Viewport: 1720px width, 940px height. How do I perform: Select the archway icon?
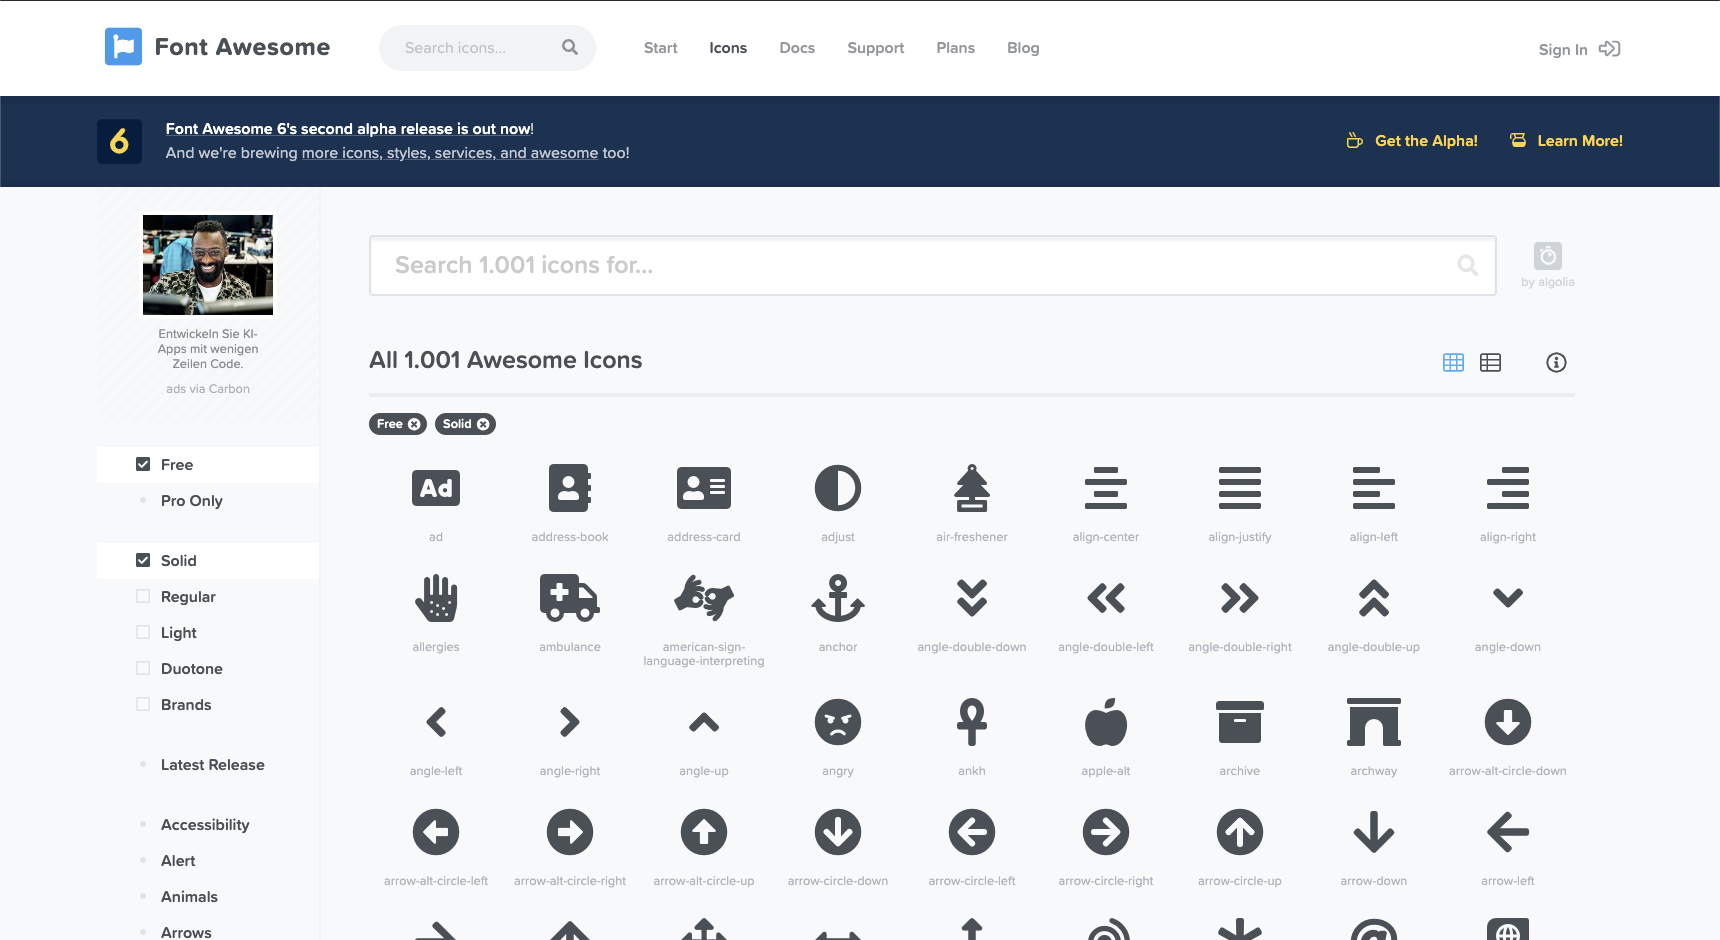(x=1374, y=722)
